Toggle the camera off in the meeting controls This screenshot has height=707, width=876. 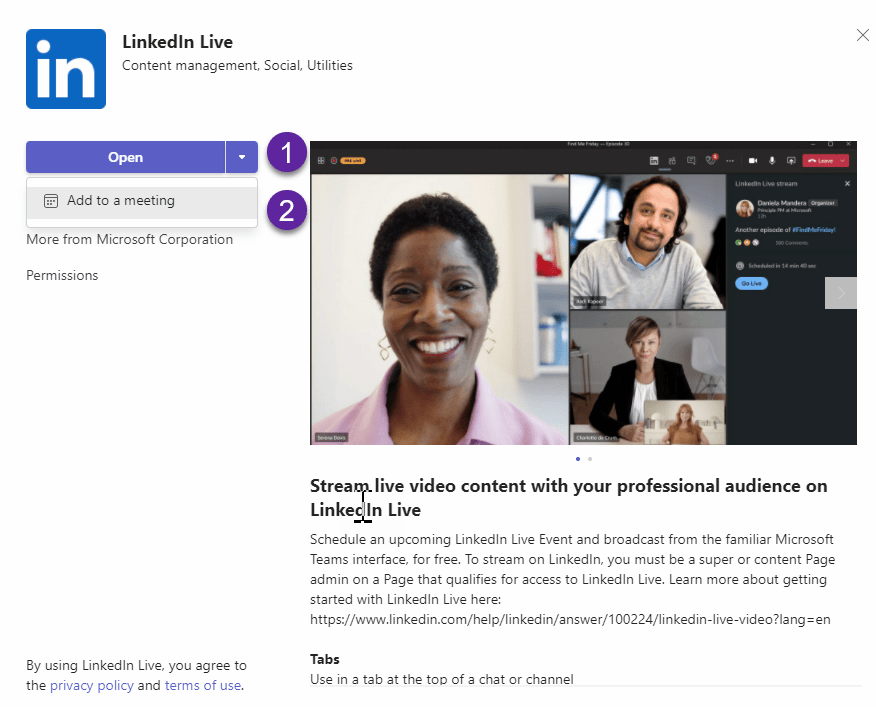pos(753,160)
